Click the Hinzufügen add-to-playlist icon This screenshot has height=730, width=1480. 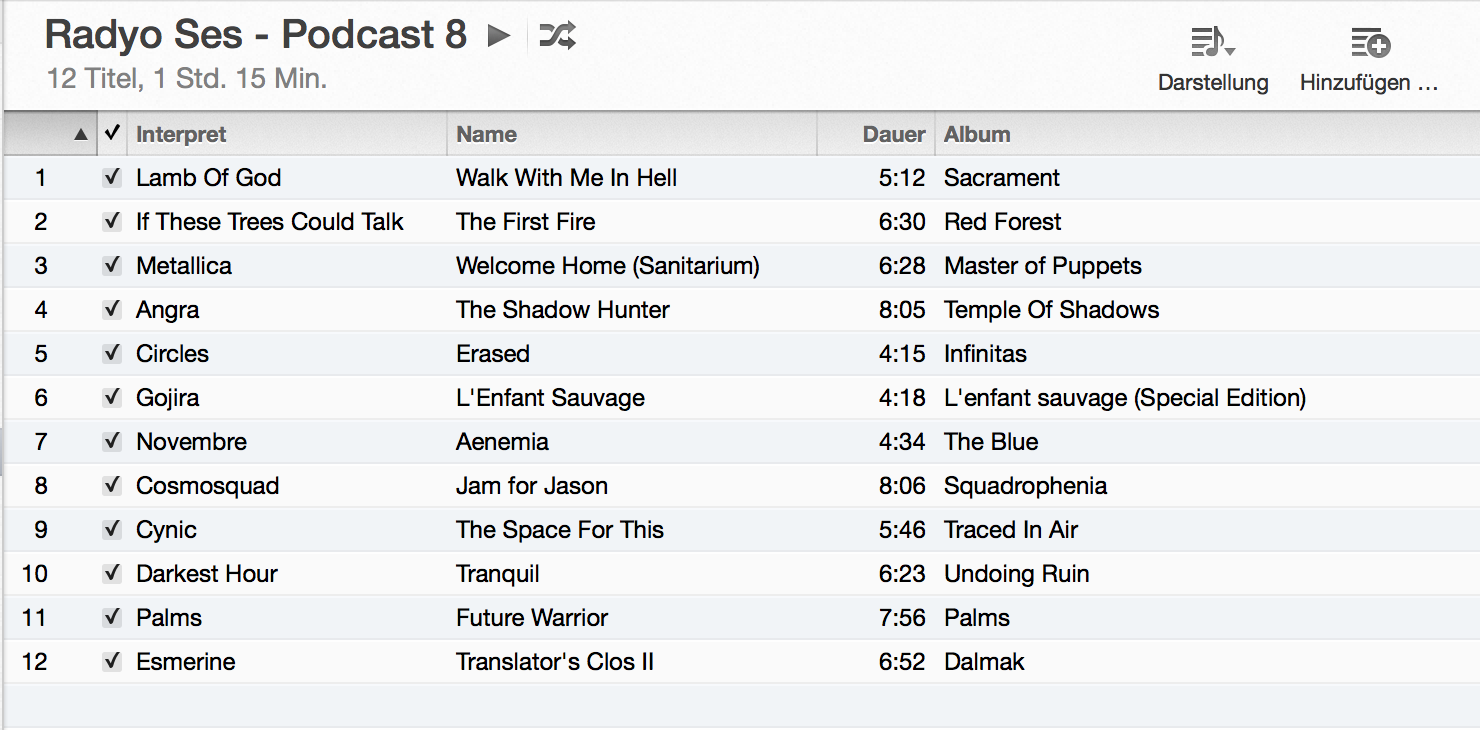coord(1370,42)
